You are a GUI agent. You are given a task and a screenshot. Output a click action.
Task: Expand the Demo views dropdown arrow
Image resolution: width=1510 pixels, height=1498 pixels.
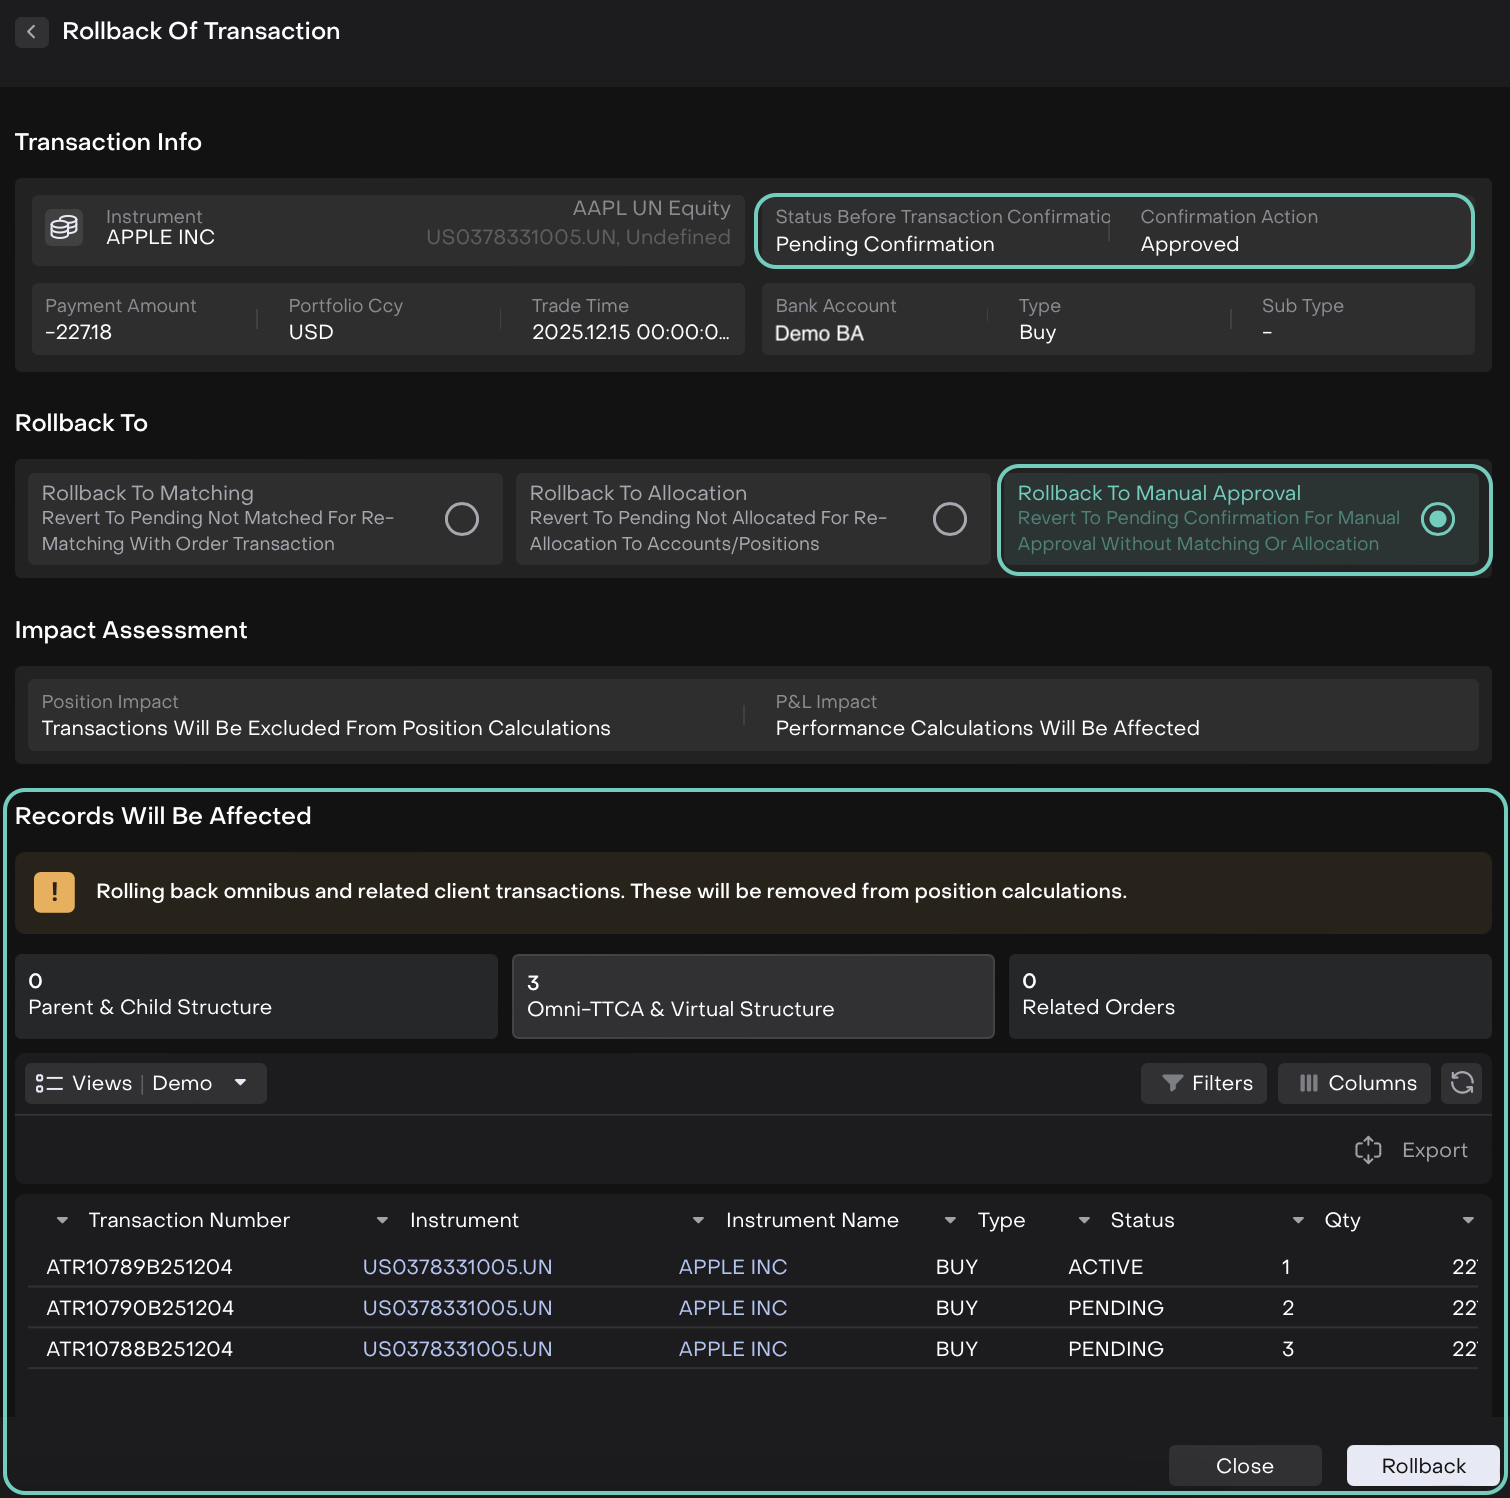point(240,1083)
